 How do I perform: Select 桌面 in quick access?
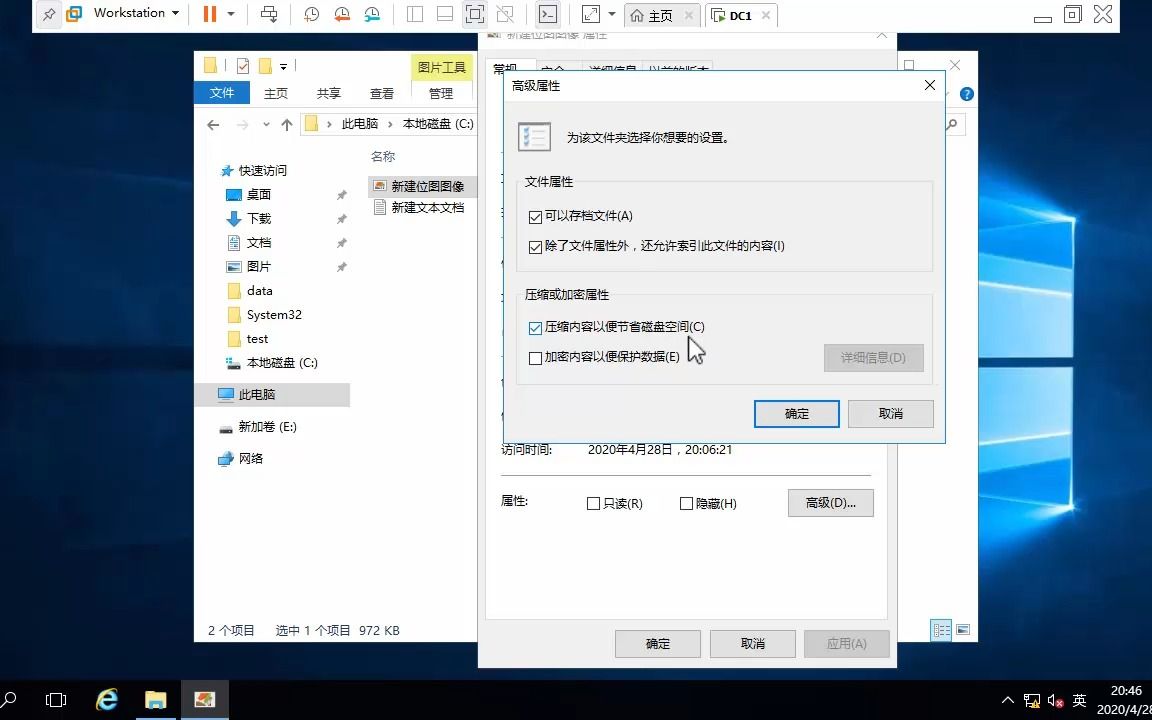[x=259, y=195]
